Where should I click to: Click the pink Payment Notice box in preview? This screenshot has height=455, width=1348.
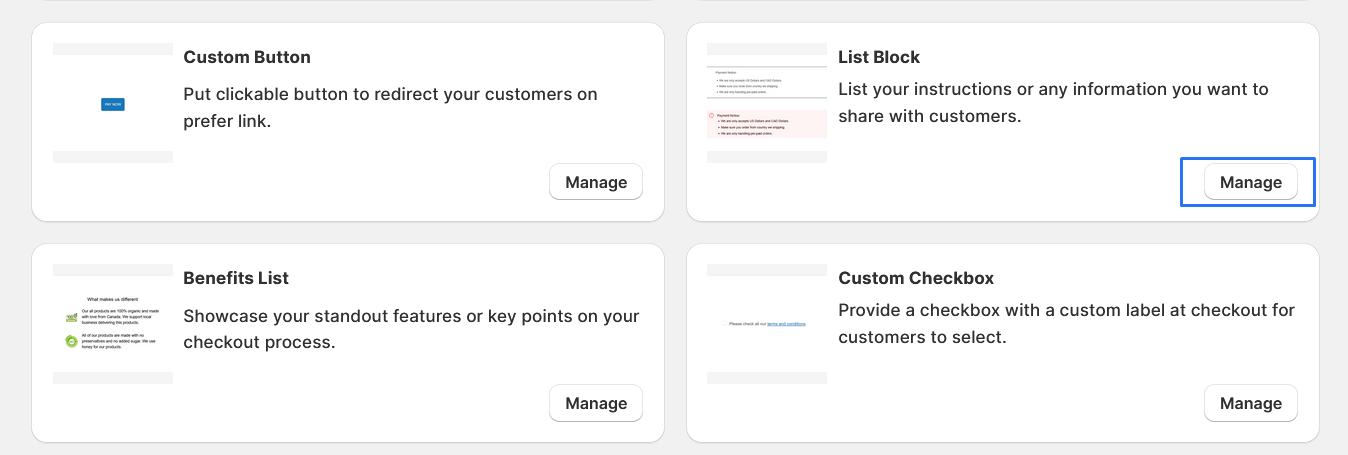click(x=767, y=124)
